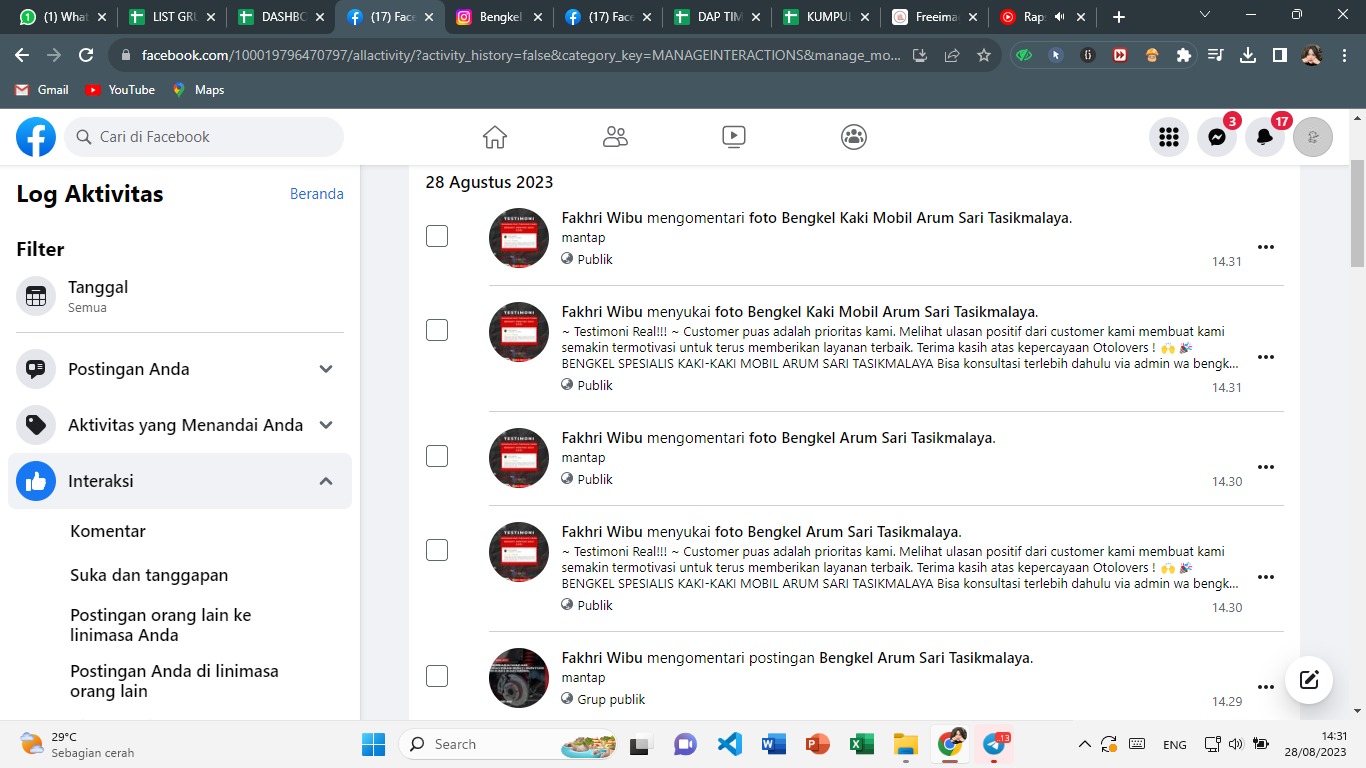The image size is (1366, 768).
Task: Open Messenger with 3 unread
Action: [1217, 137]
